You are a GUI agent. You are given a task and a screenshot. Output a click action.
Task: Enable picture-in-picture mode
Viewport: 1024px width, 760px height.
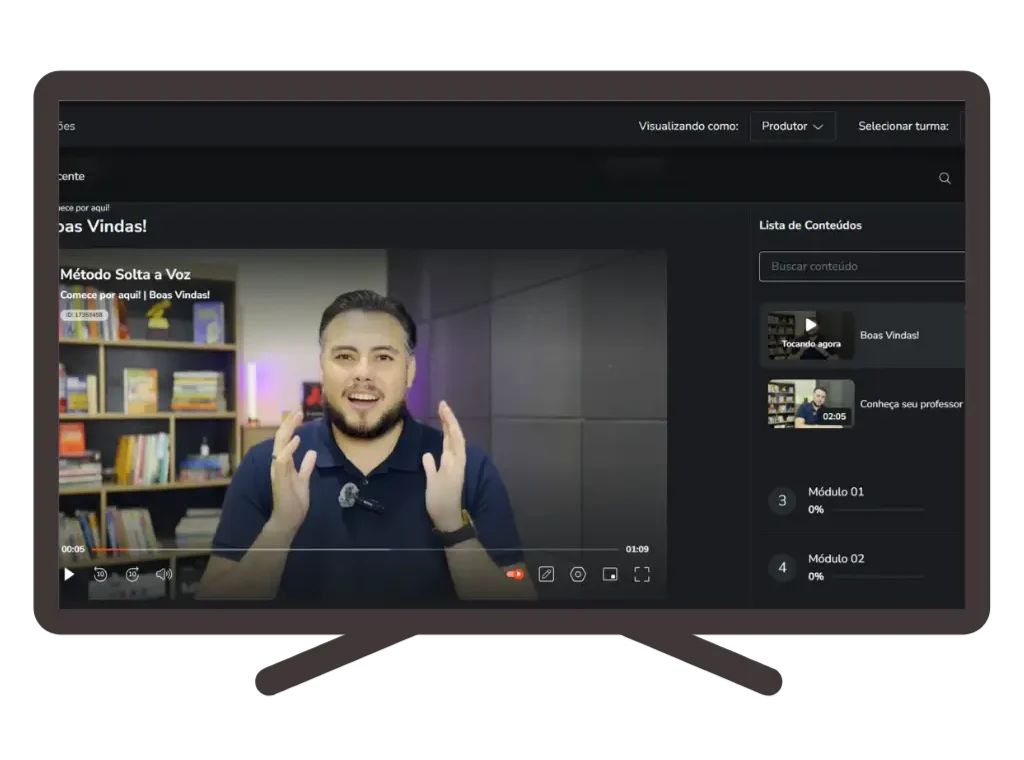point(610,574)
